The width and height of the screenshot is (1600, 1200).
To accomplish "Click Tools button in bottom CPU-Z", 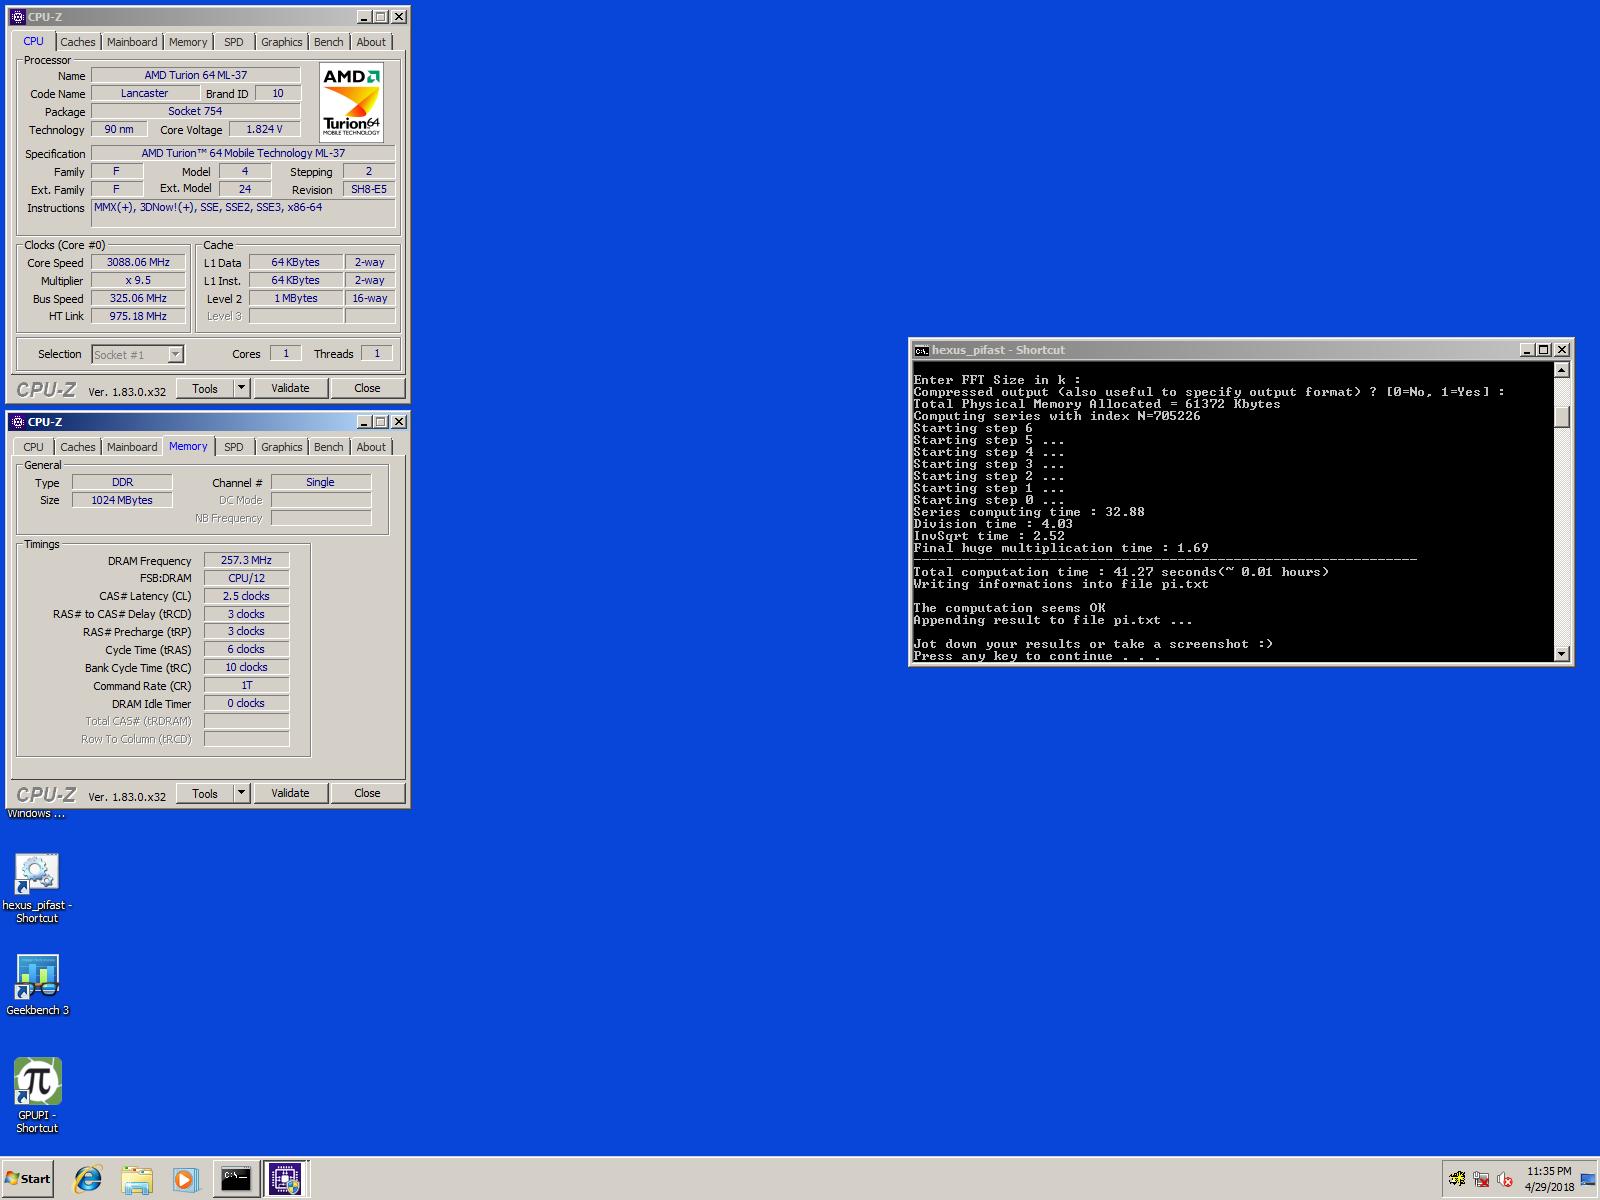I will (205, 793).
